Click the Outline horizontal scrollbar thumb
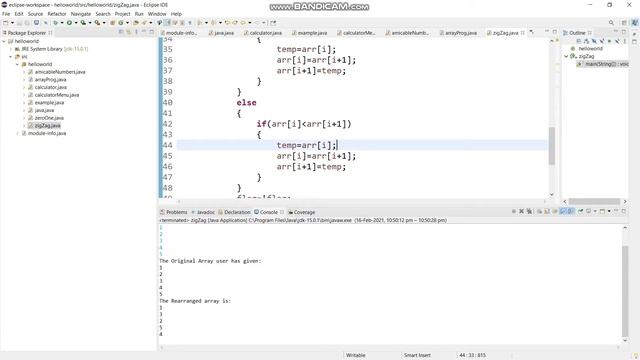Image resolution: width=640 pixels, height=360 pixels. coord(594,202)
